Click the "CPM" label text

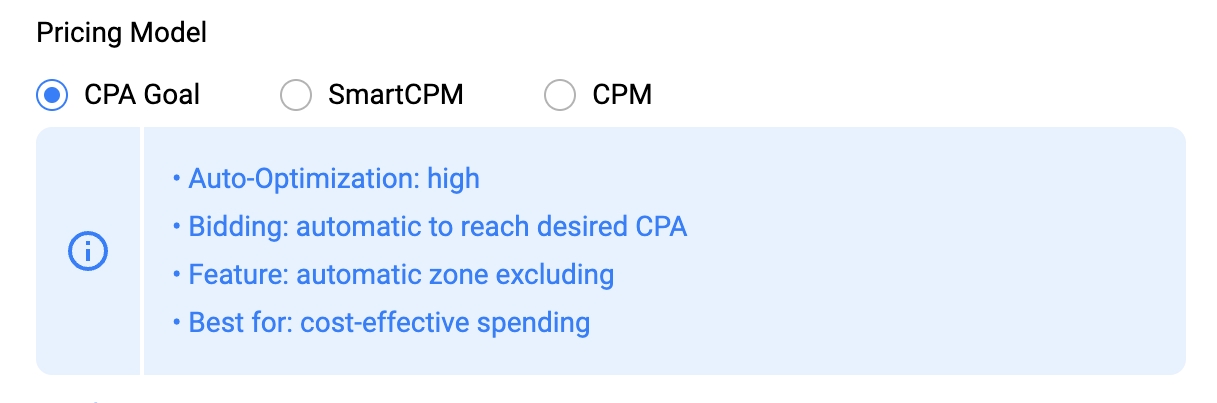622,95
